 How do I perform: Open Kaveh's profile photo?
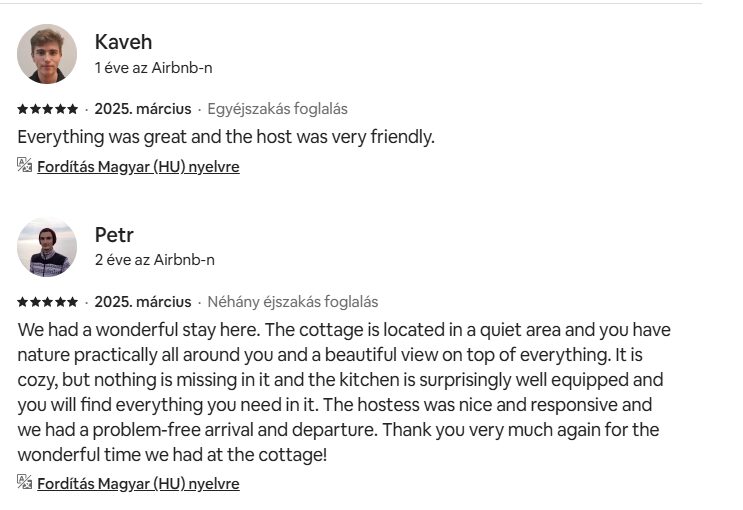click(47, 54)
